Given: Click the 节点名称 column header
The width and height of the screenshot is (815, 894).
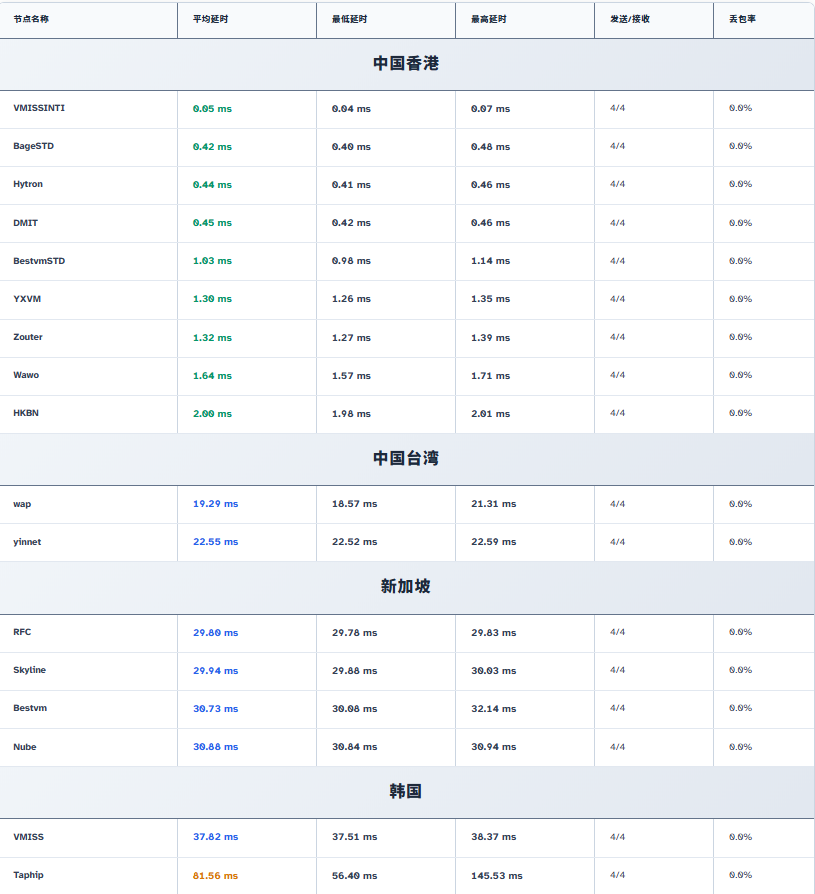Looking at the screenshot, I should (31, 19).
